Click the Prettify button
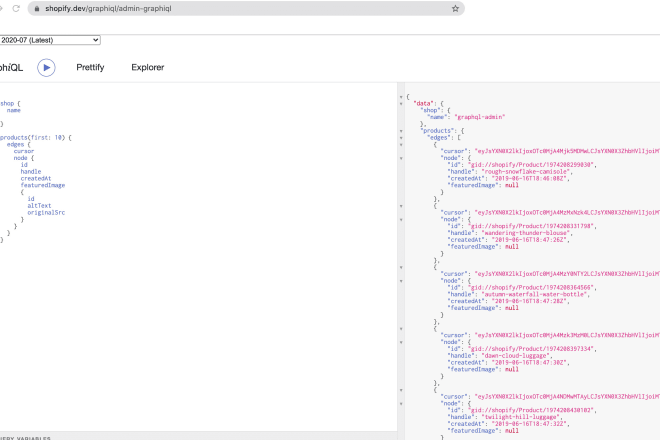This screenshot has height=440, width=660. (90, 67)
